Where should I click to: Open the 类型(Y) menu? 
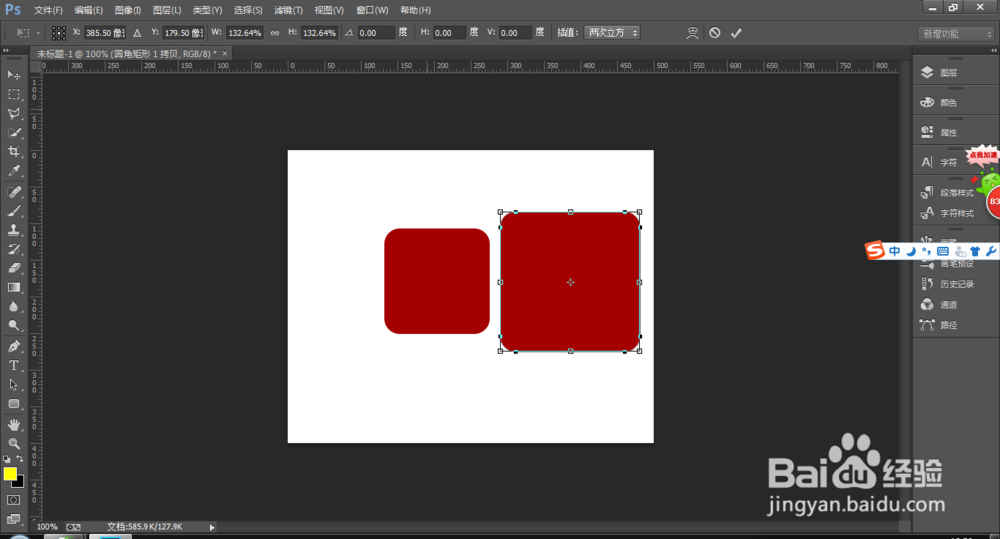tap(207, 10)
